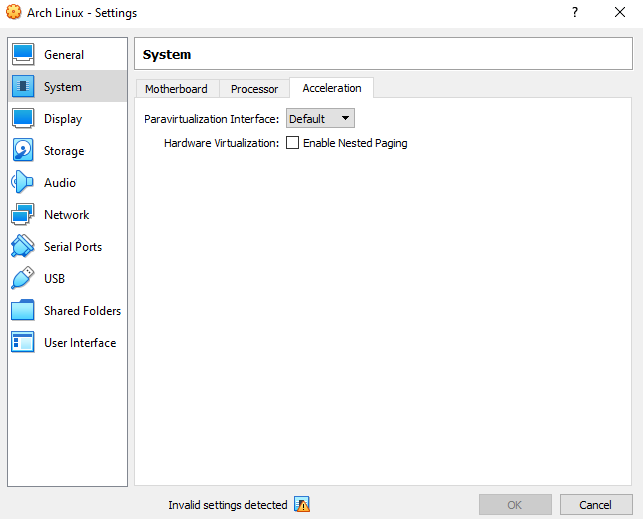This screenshot has height=519, width=643.
Task: Open Storage settings disk icon
Action: (23, 150)
